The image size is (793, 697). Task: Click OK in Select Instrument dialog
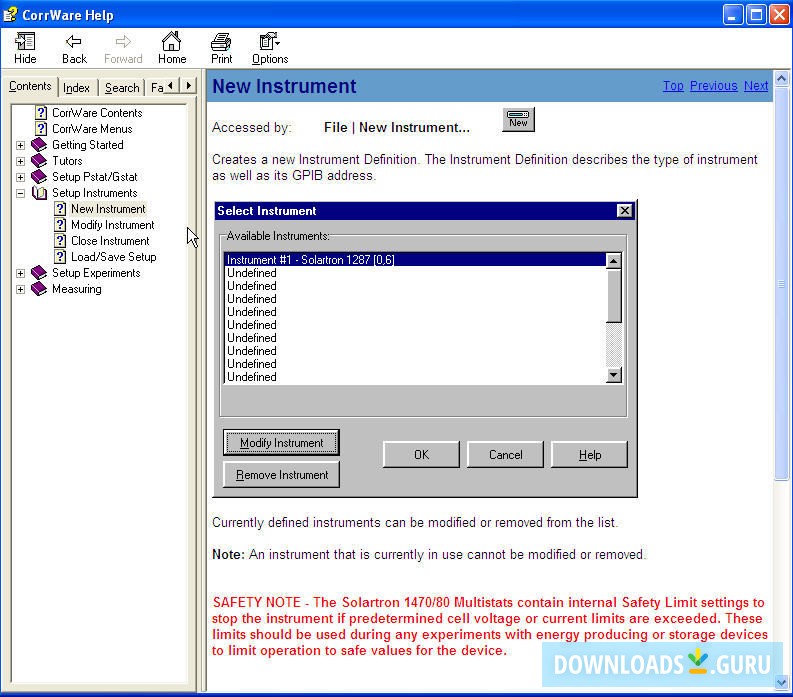pyautogui.click(x=421, y=454)
